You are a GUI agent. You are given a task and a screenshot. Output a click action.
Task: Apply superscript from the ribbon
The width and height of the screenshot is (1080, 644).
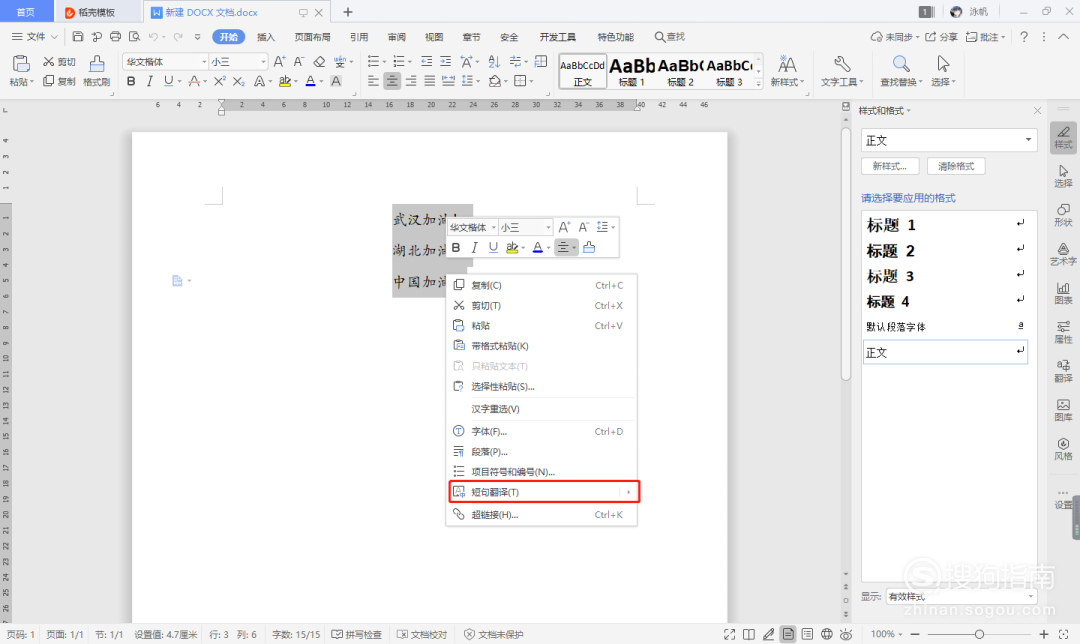tap(220, 81)
